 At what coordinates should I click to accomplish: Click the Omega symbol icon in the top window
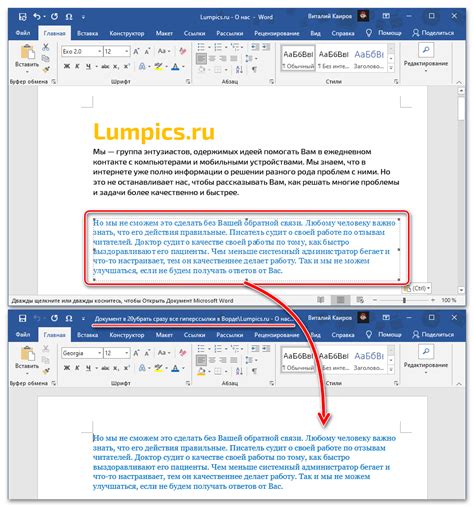click(69, 17)
